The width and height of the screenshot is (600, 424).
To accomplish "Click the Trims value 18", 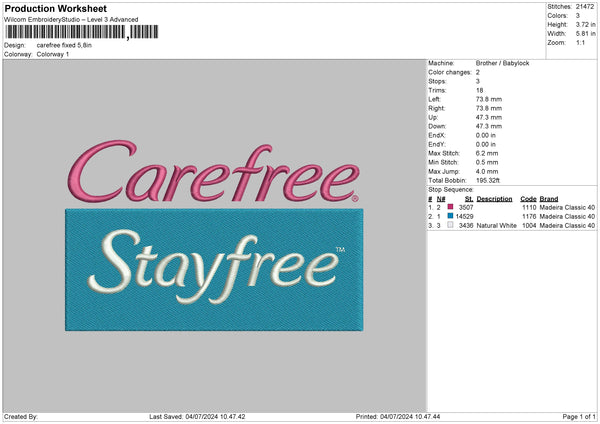I will click(479, 90).
